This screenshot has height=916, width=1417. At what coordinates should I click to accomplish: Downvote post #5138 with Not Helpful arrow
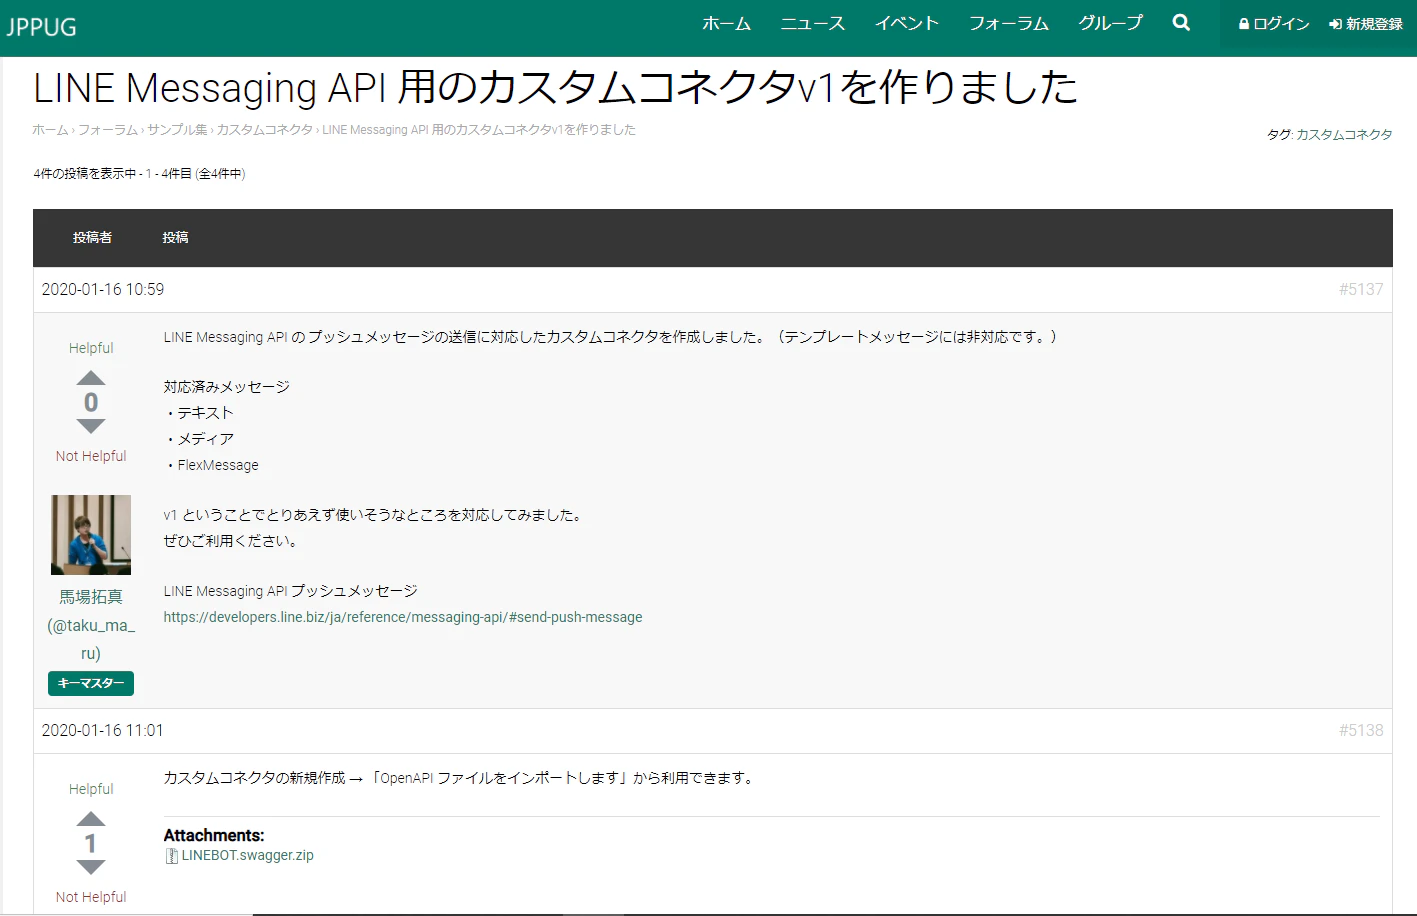[x=91, y=867]
